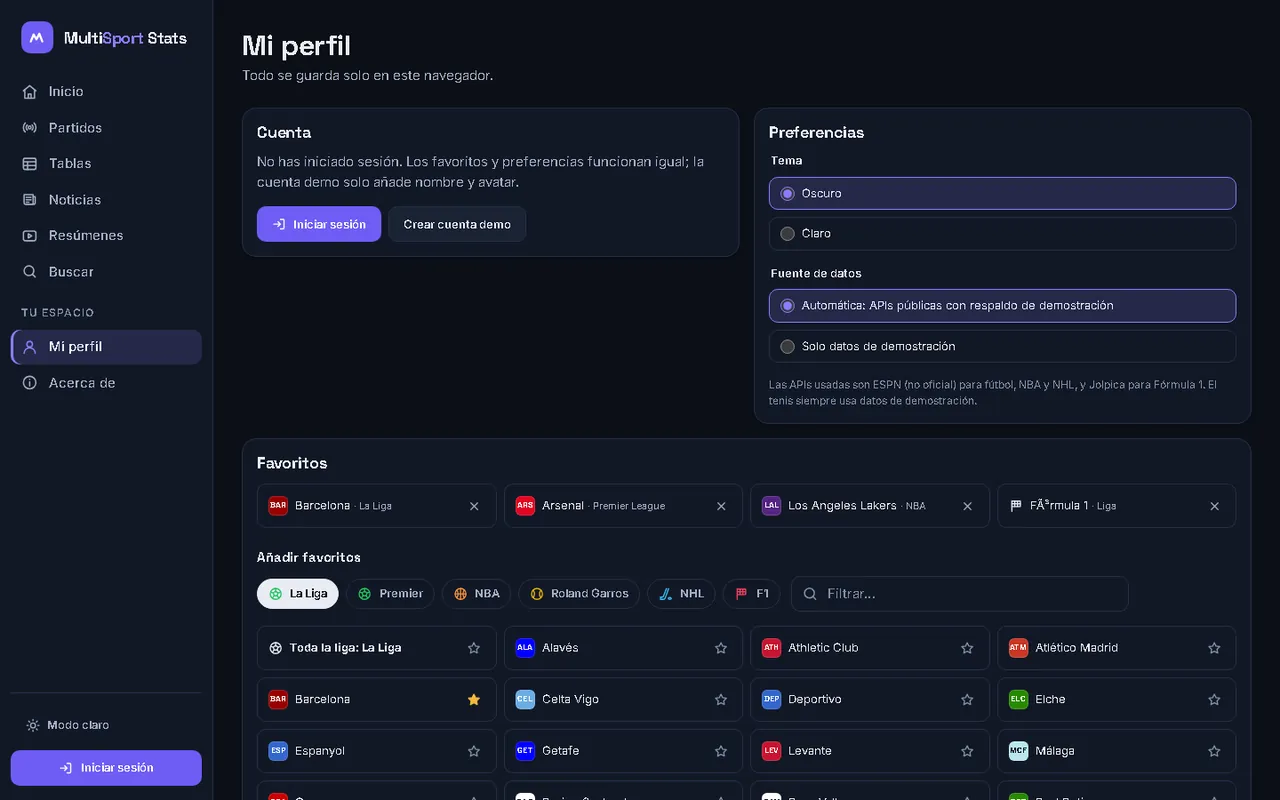Switch to the Roland Garros chip
This screenshot has width=1280, height=800.
579,594
